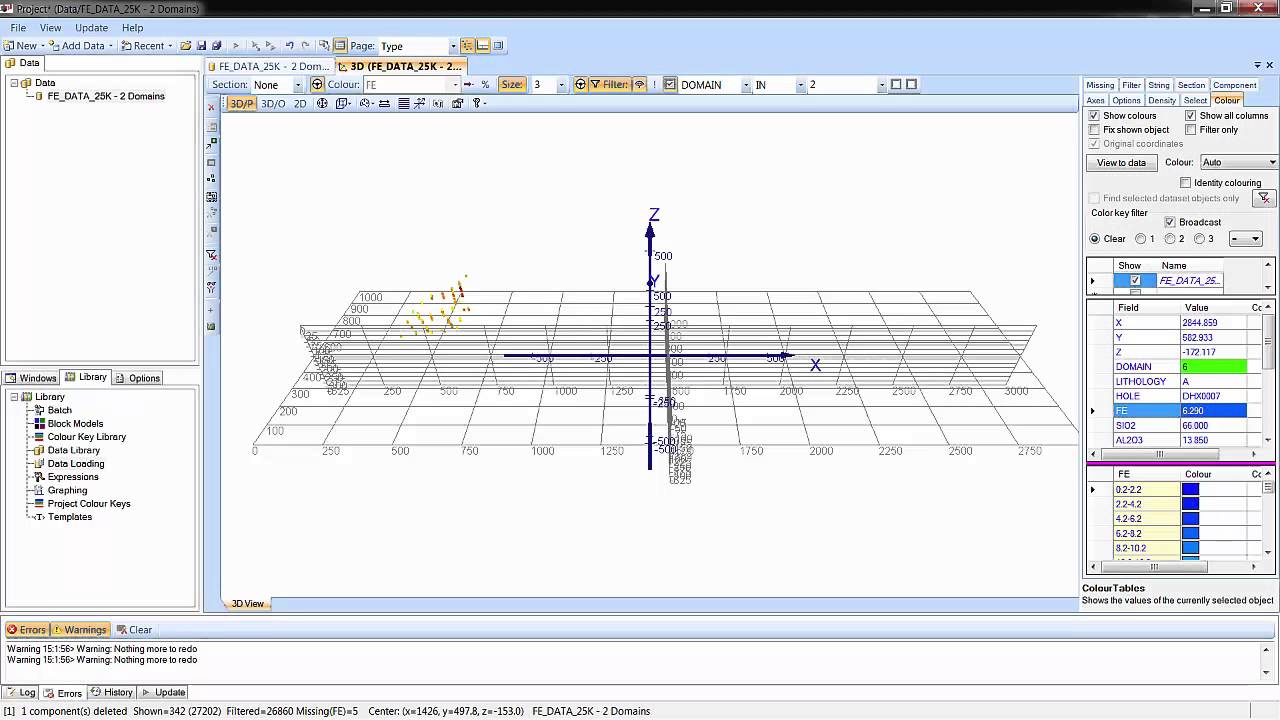Select color key filter radio 1
This screenshot has height=720, width=1280.
1141,239
